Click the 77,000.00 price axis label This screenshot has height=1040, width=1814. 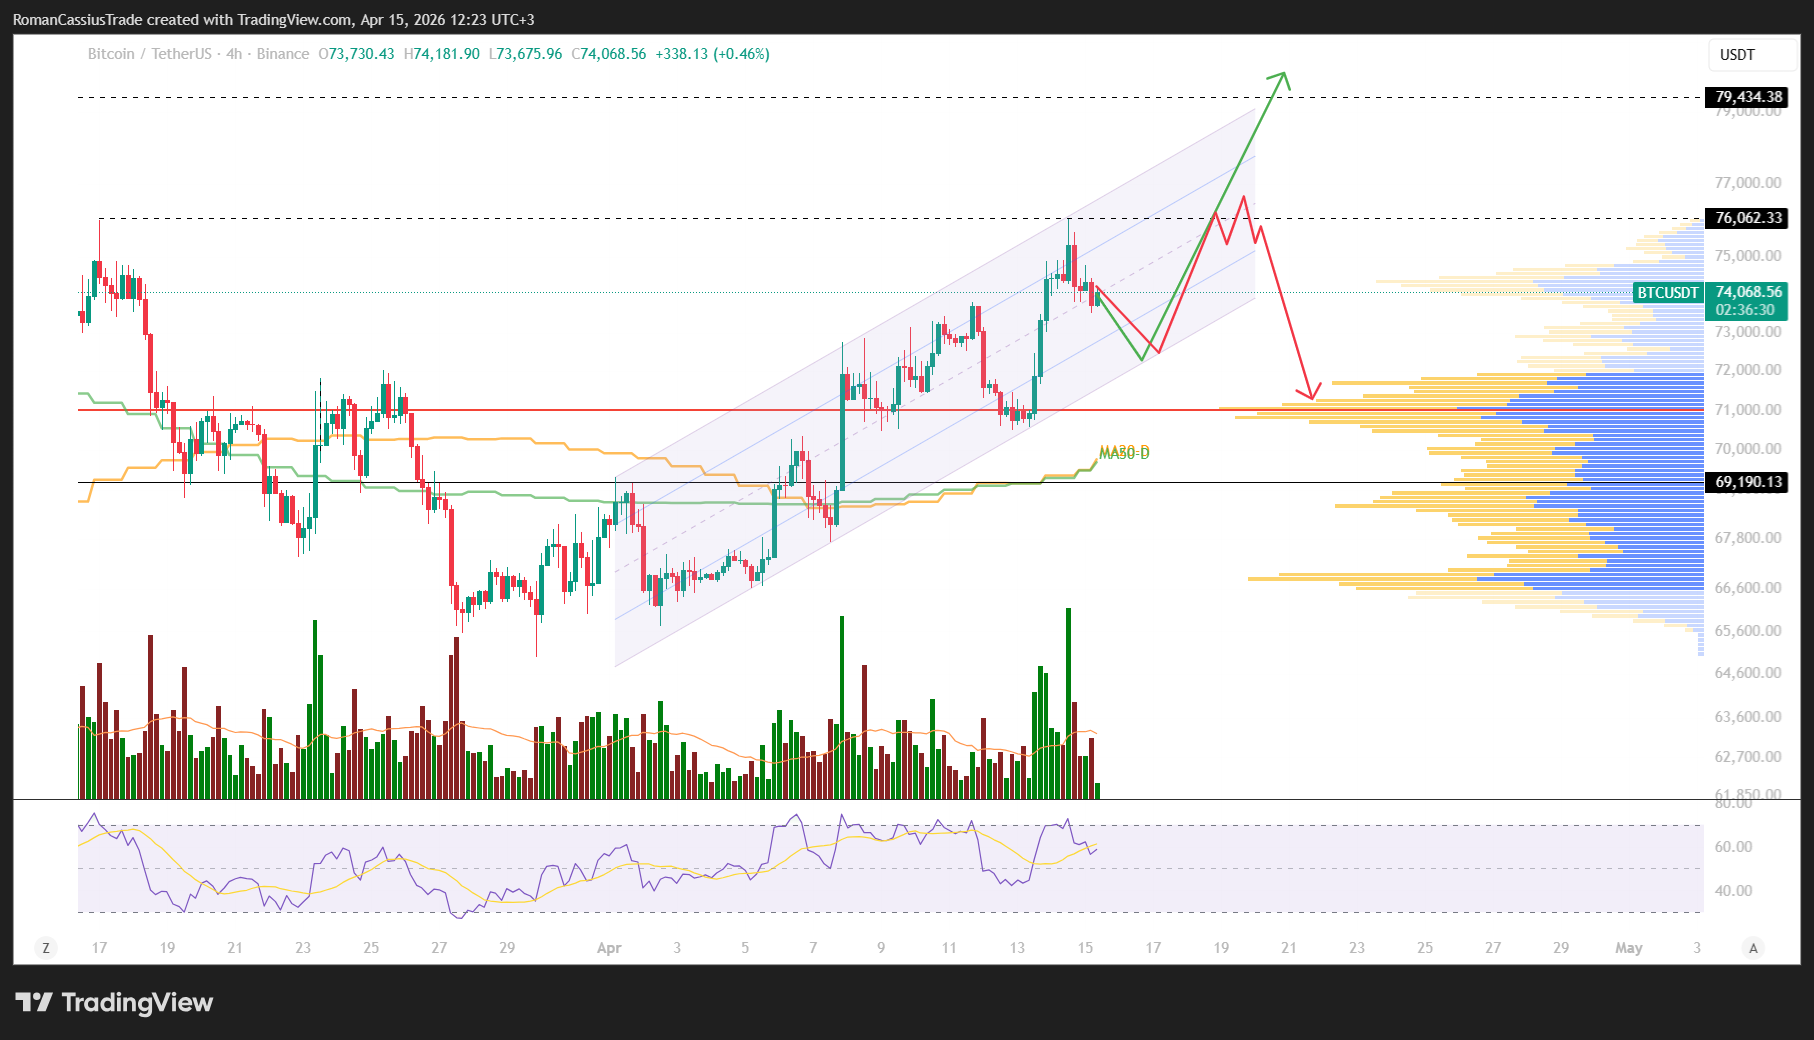click(x=1748, y=183)
